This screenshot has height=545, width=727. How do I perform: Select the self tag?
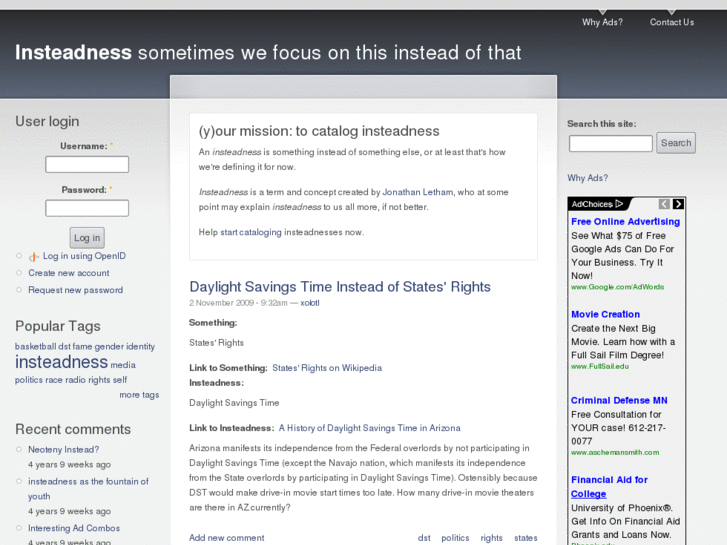pyautogui.click(x=120, y=380)
